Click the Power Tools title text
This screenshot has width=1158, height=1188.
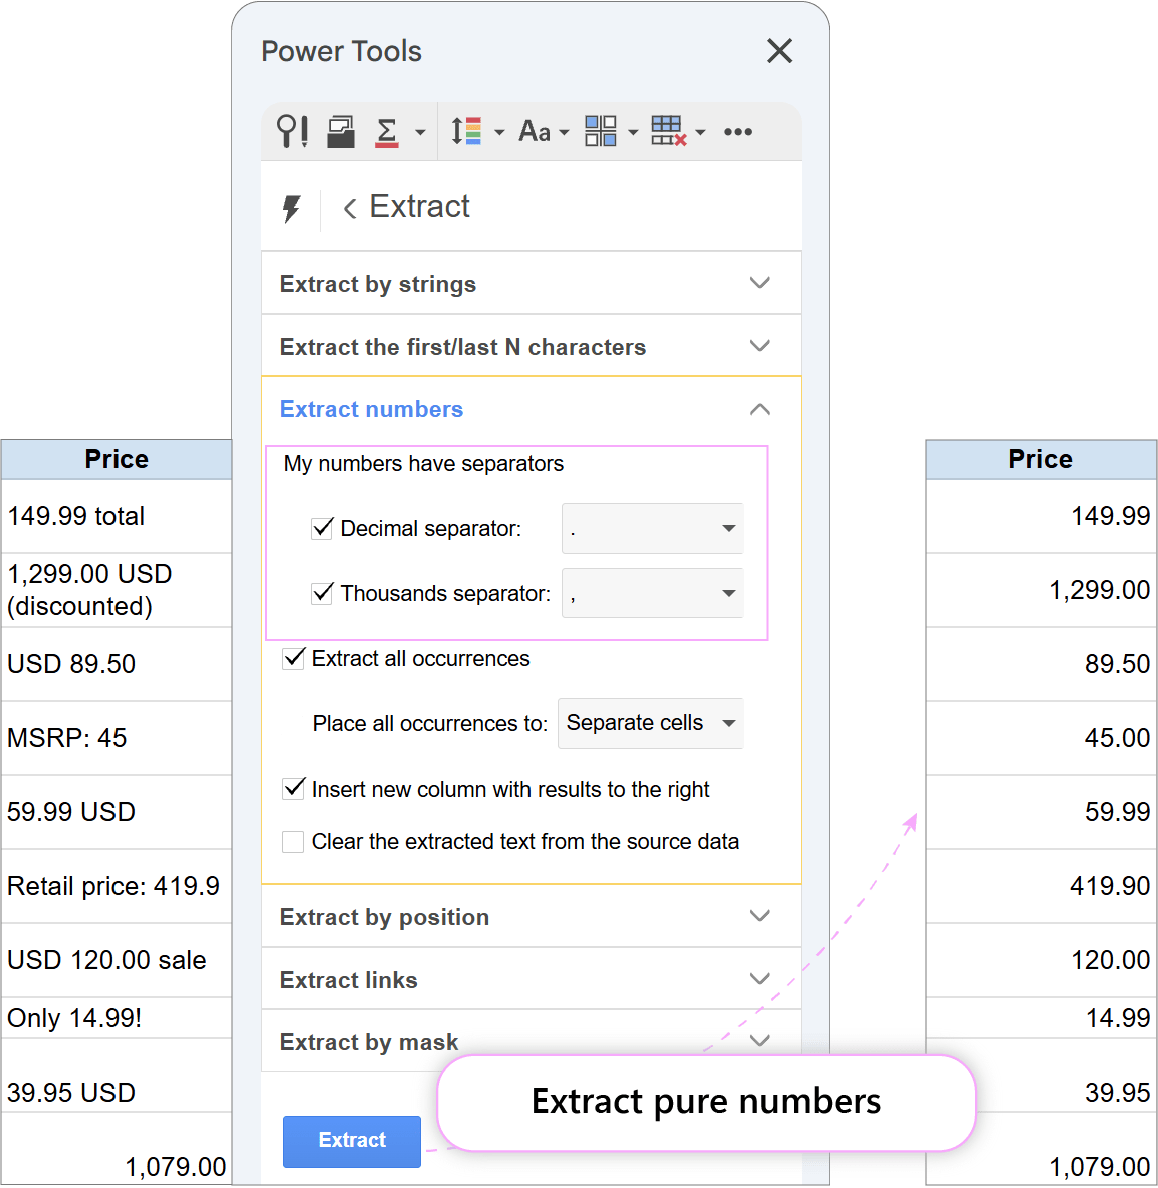[x=341, y=52]
